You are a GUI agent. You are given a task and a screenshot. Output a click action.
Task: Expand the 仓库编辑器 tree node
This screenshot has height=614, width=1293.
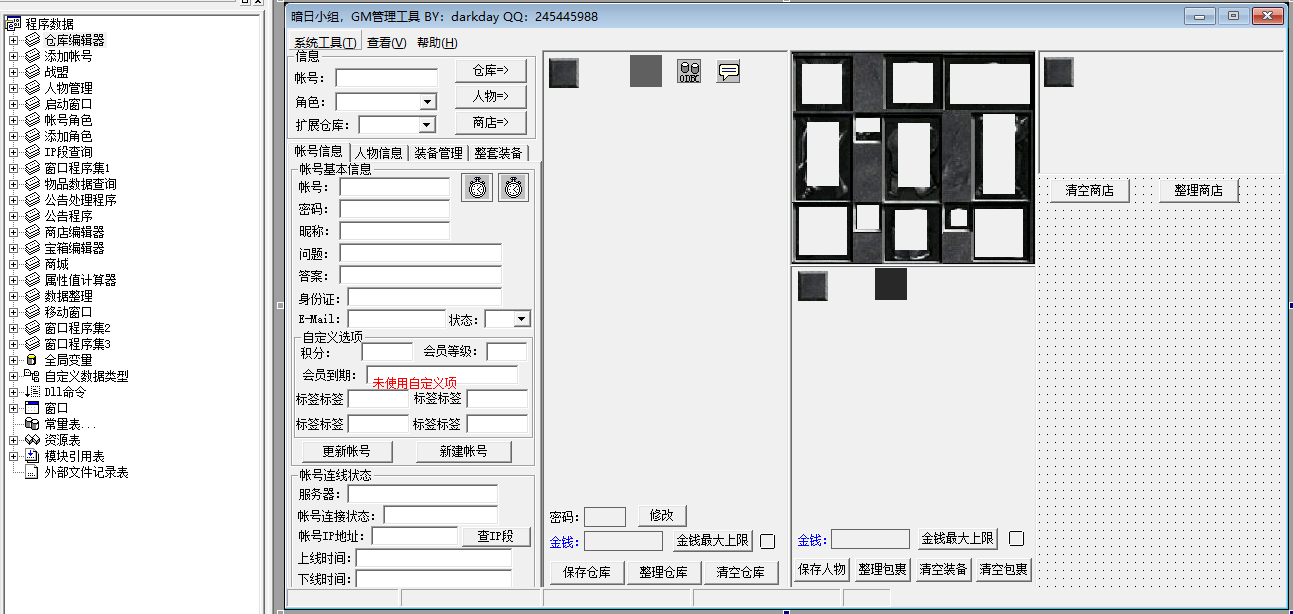coord(13,40)
